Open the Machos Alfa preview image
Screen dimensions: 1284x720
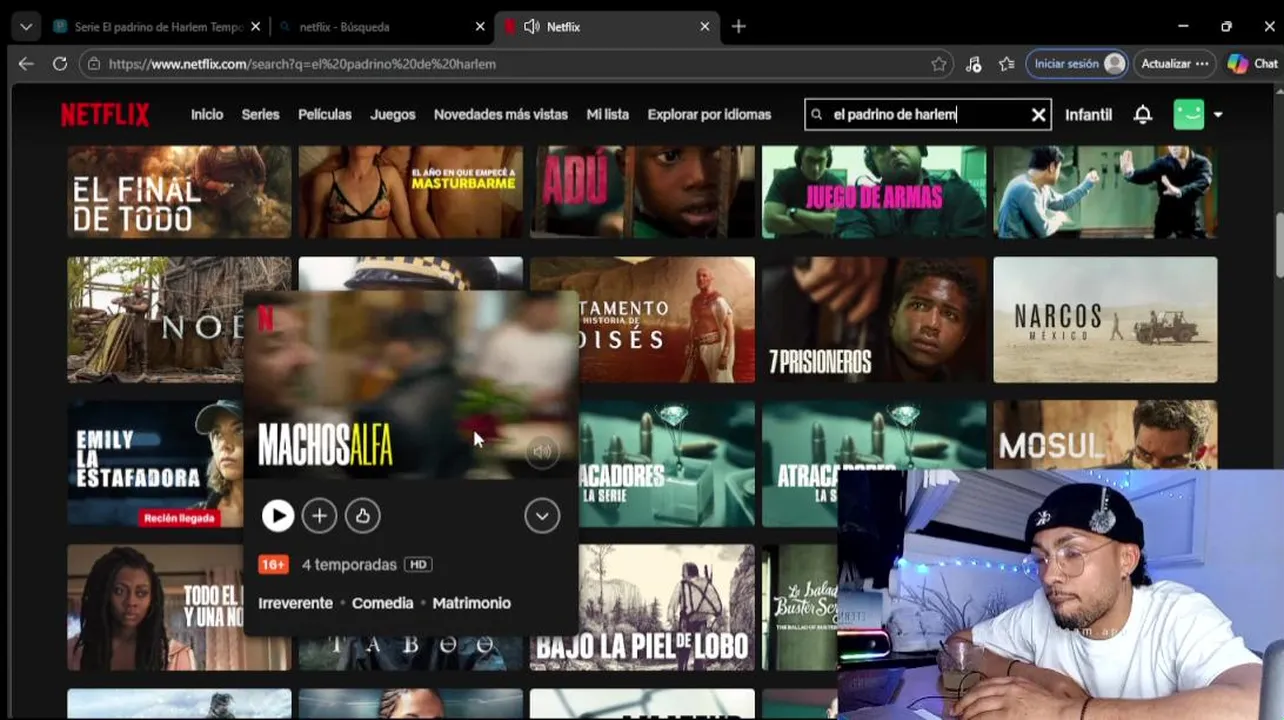(x=411, y=385)
